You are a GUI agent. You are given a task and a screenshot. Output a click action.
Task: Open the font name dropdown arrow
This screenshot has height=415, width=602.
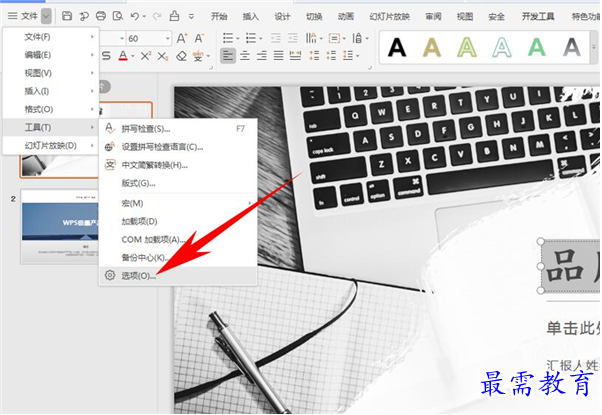[x=122, y=38]
